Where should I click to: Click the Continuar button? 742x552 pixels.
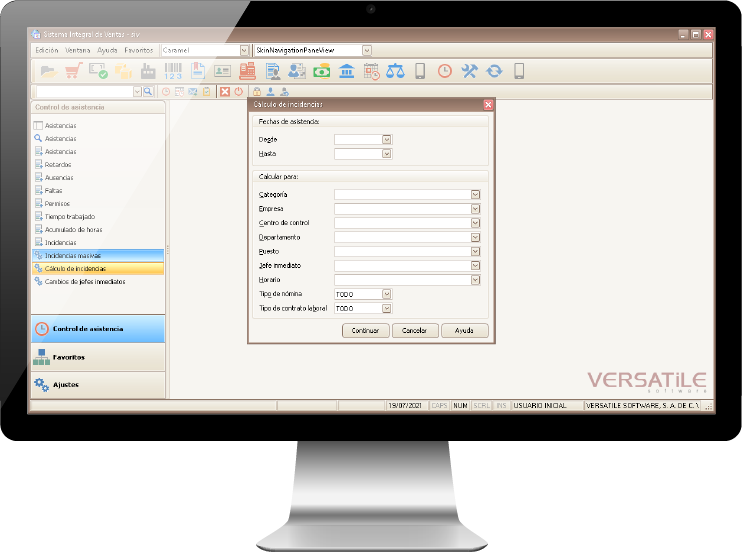pyautogui.click(x=365, y=330)
